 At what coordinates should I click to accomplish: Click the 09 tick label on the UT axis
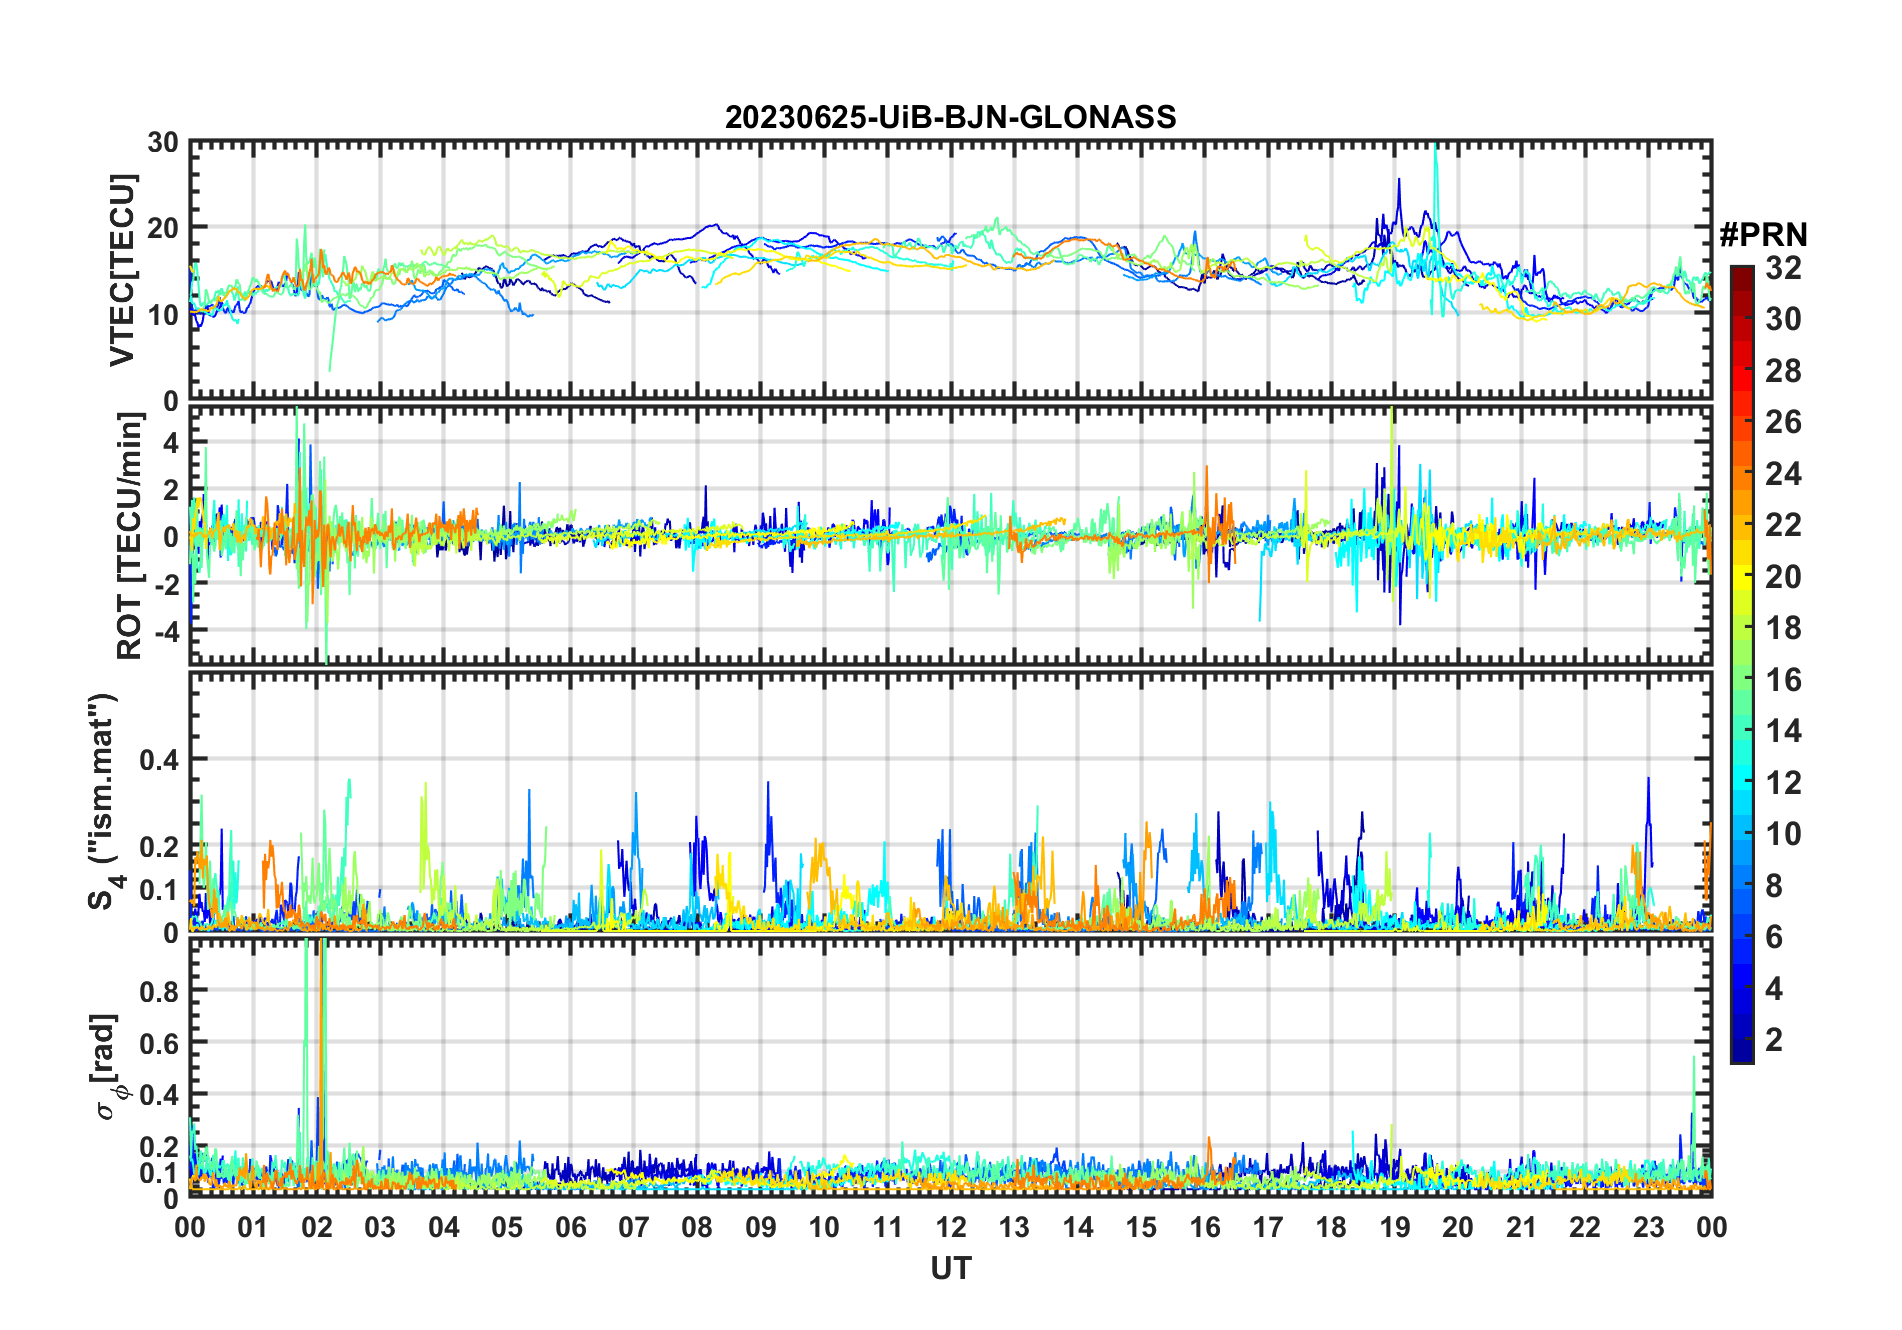[x=761, y=1228]
